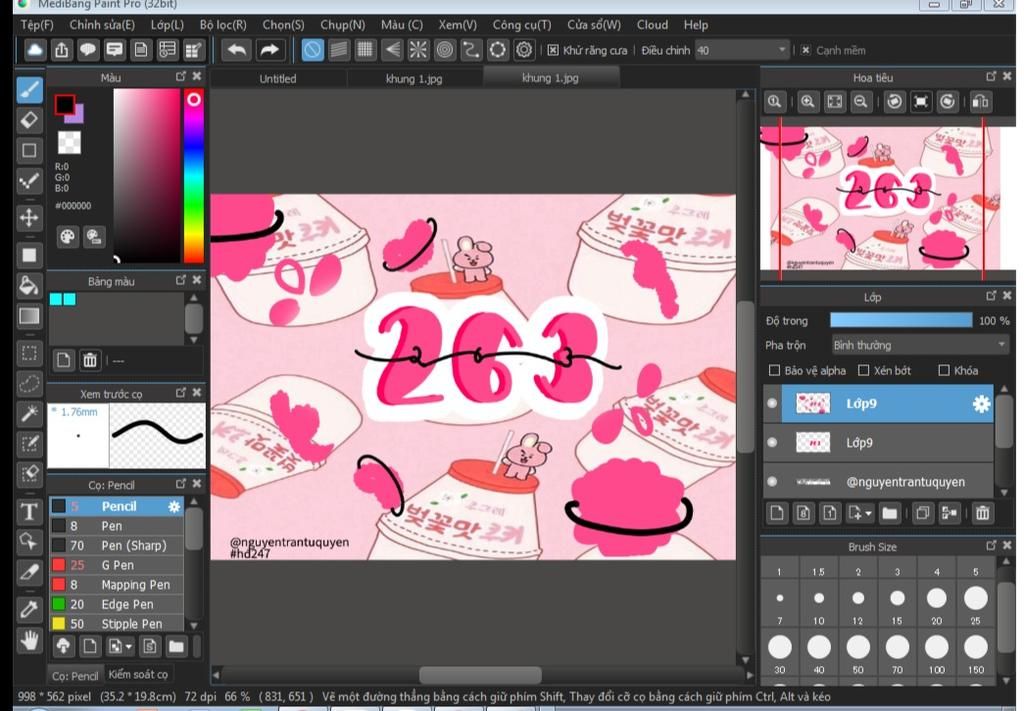Enable the Cạnh mềm checkbox
The height and width of the screenshot is (711, 1024).
click(x=806, y=50)
